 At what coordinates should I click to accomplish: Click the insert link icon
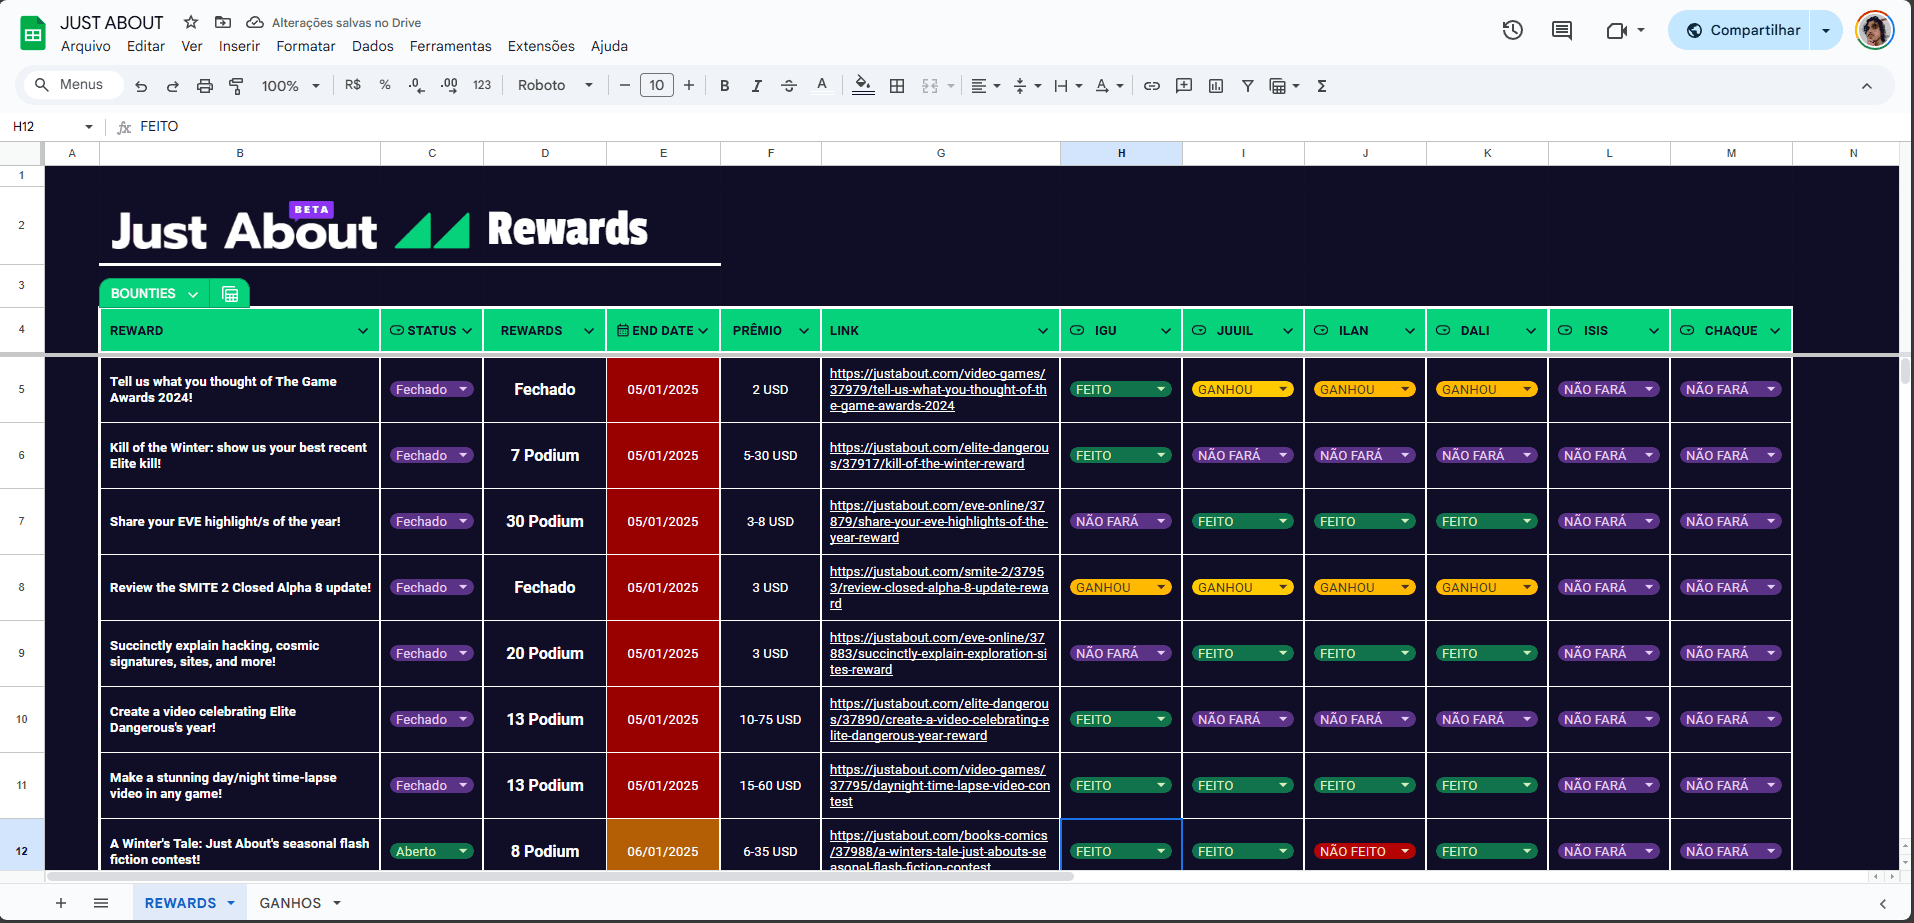tap(1152, 86)
